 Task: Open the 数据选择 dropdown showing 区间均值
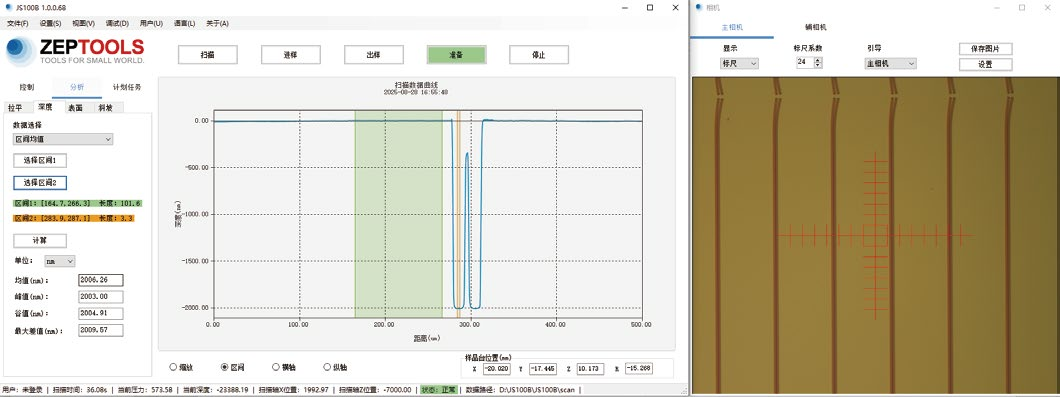point(63,139)
